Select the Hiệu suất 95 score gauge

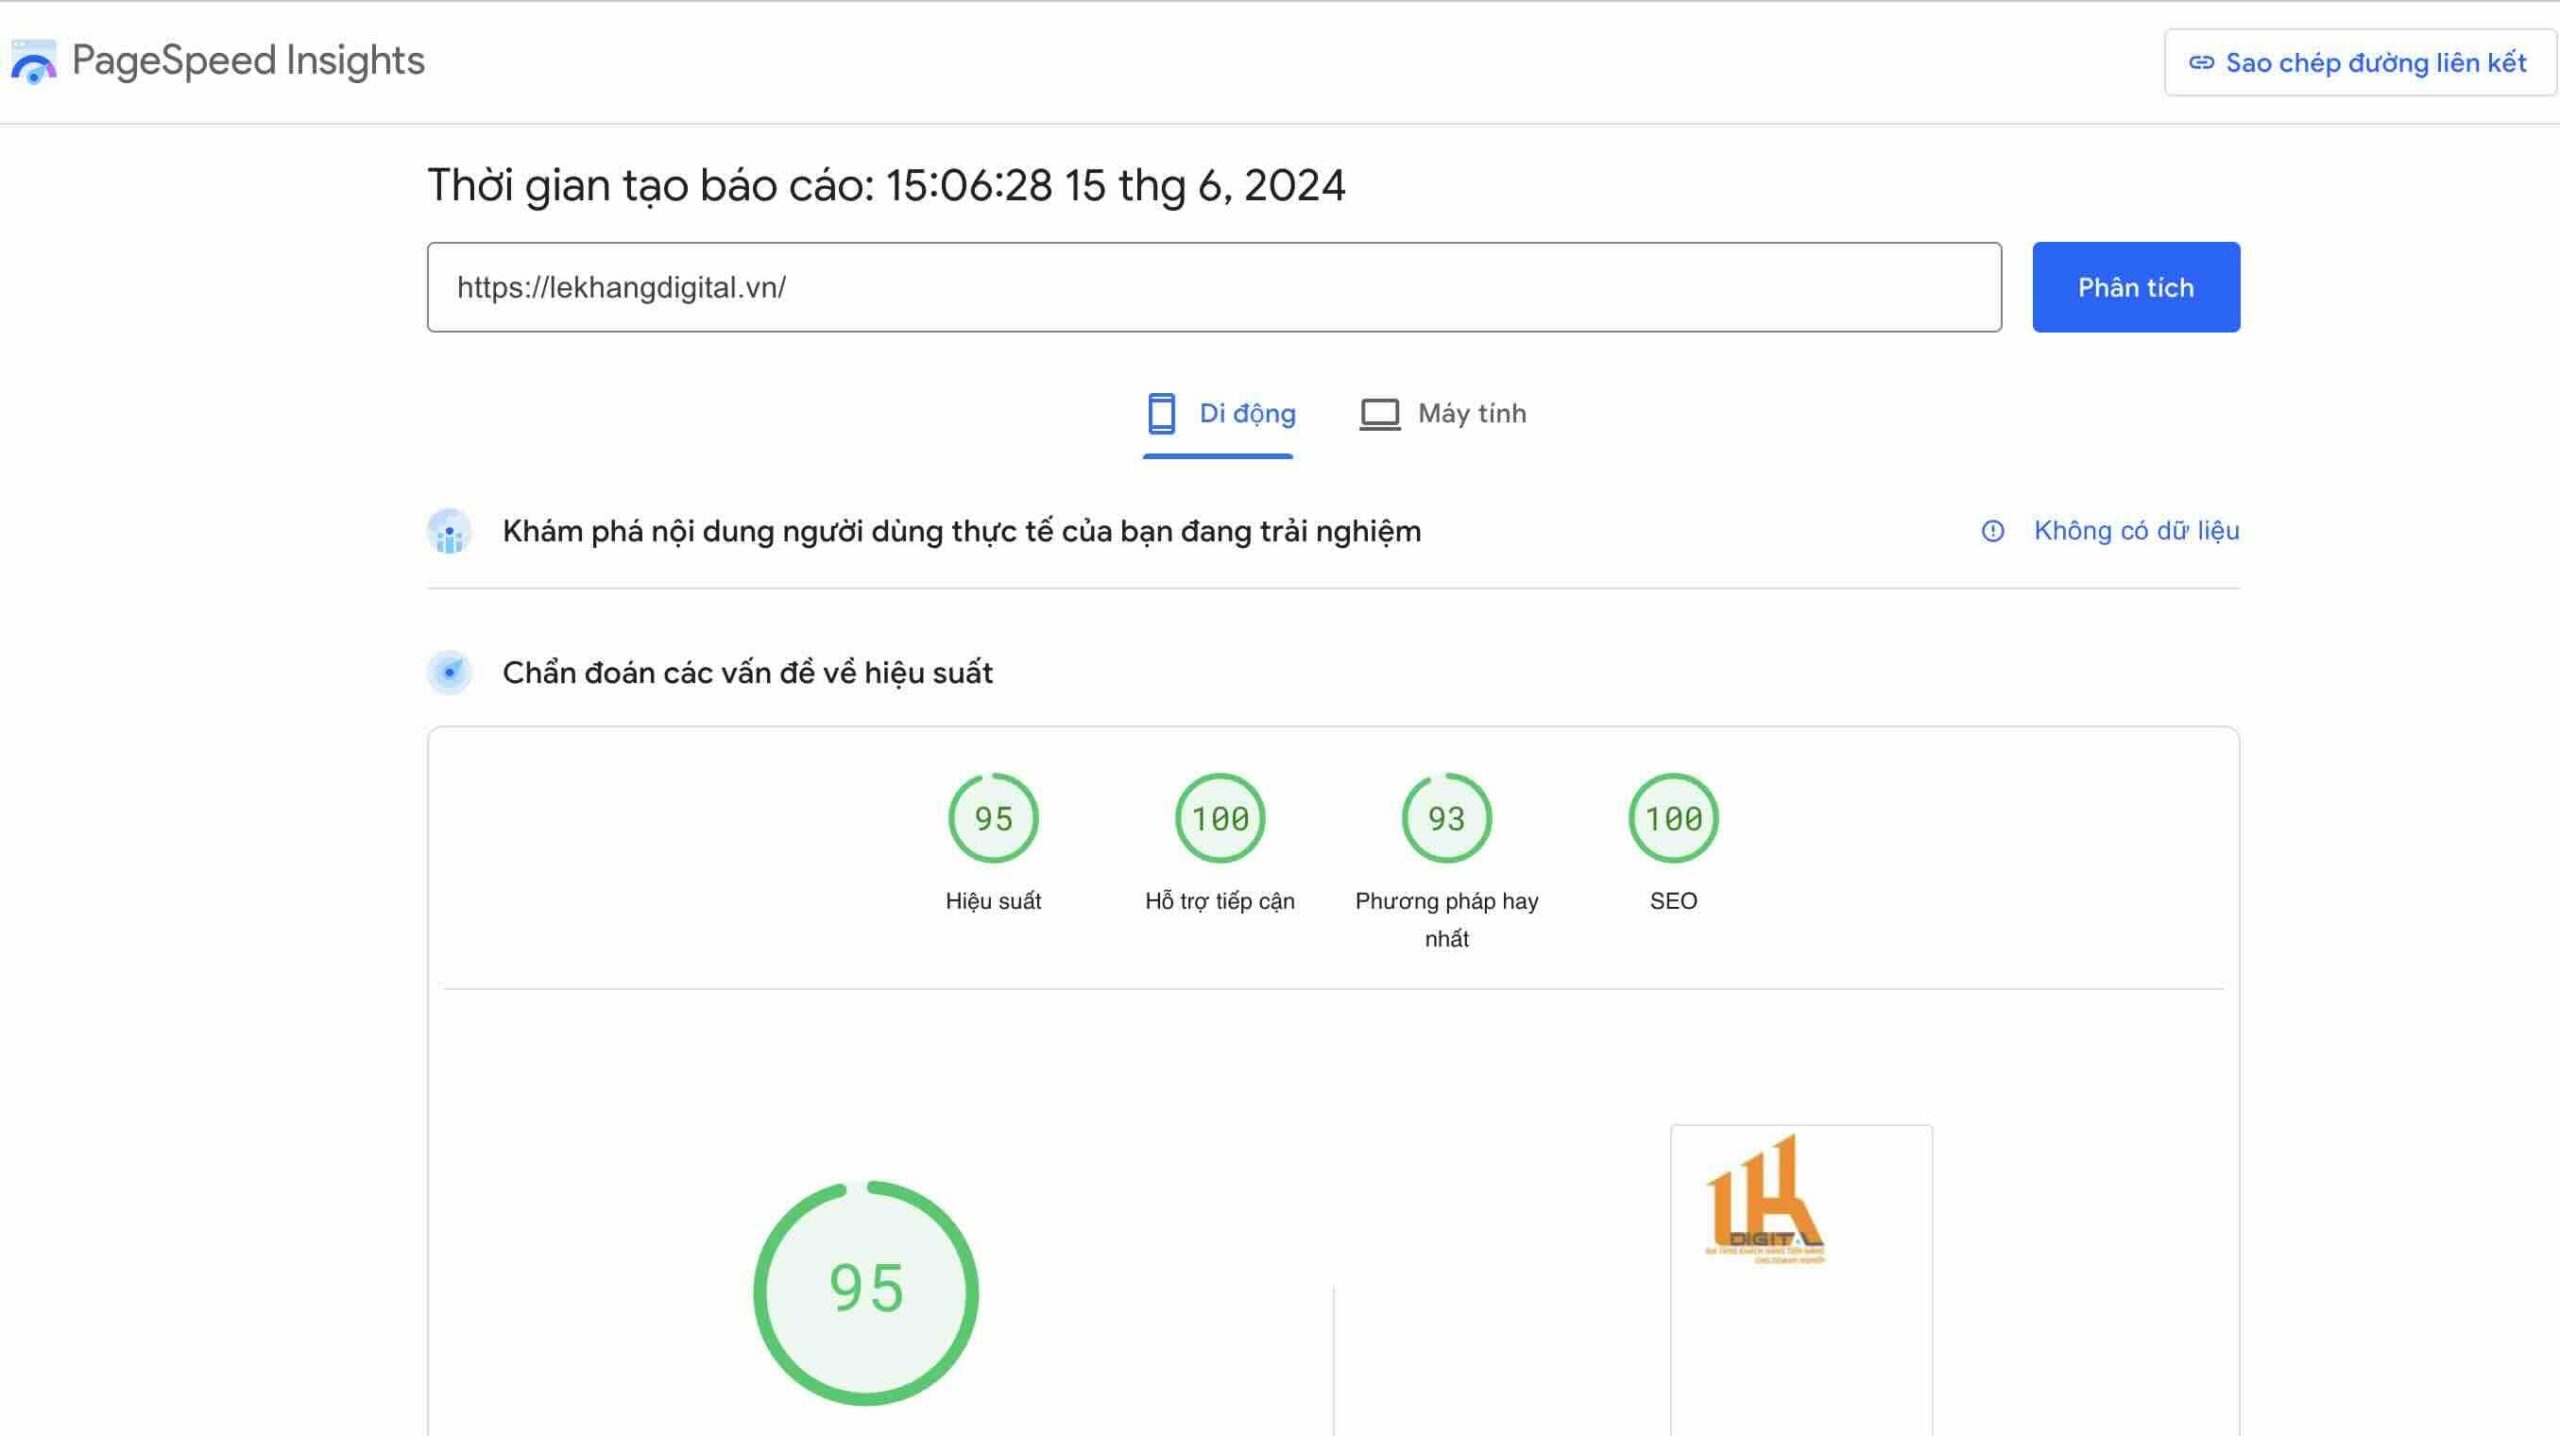click(x=993, y=818)
